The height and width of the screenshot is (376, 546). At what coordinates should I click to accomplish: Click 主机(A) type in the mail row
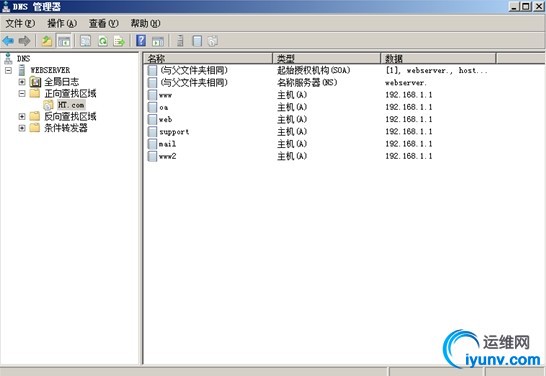(292, 144)
